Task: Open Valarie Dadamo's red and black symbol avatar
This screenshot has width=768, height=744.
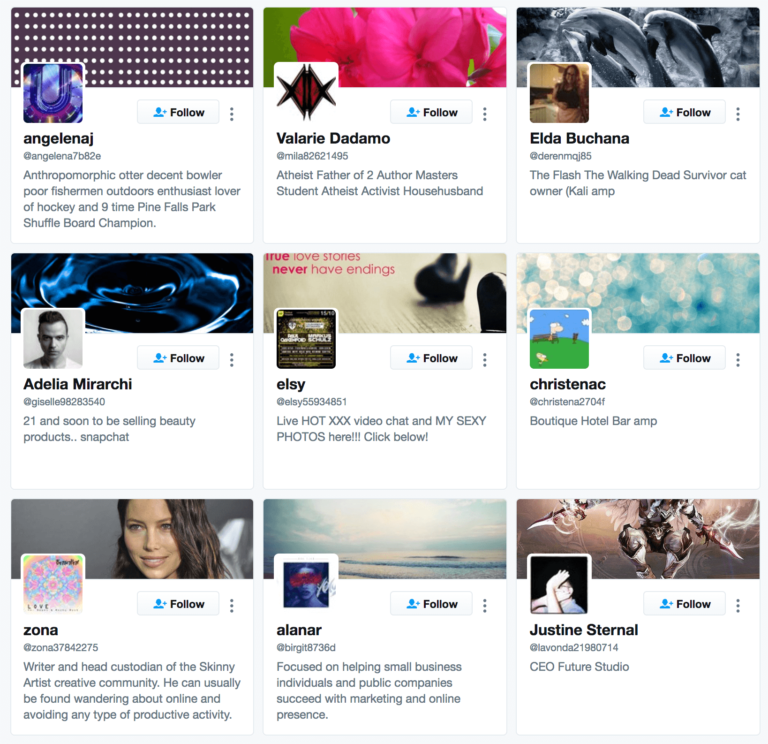Action: (x=306, y=93)
